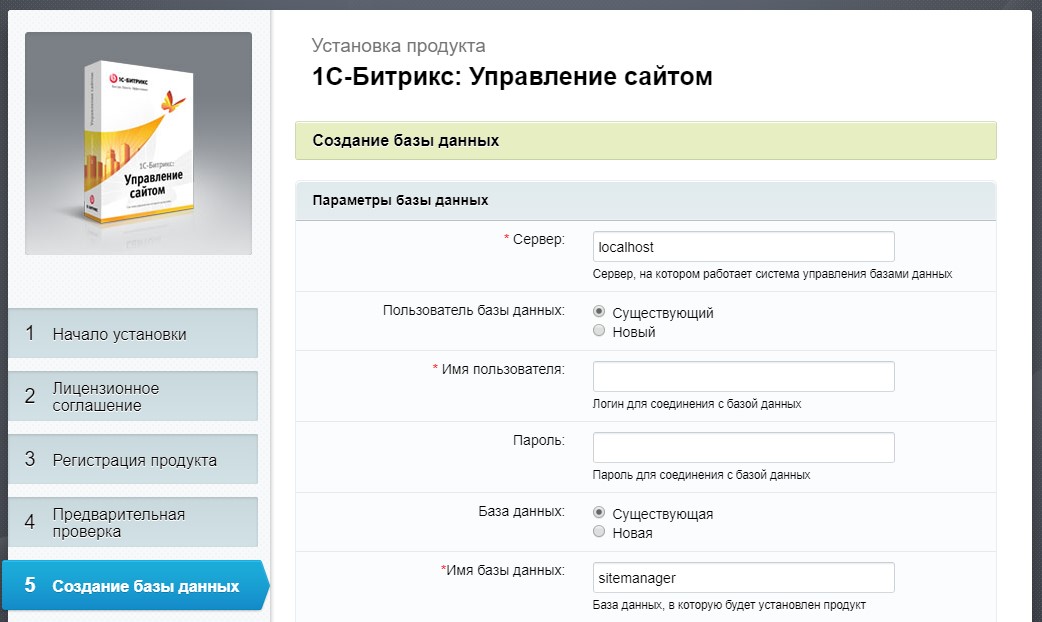
Task: Click hint 'База данных, в которую будет установлен продукт'
Action: point(729,605)
